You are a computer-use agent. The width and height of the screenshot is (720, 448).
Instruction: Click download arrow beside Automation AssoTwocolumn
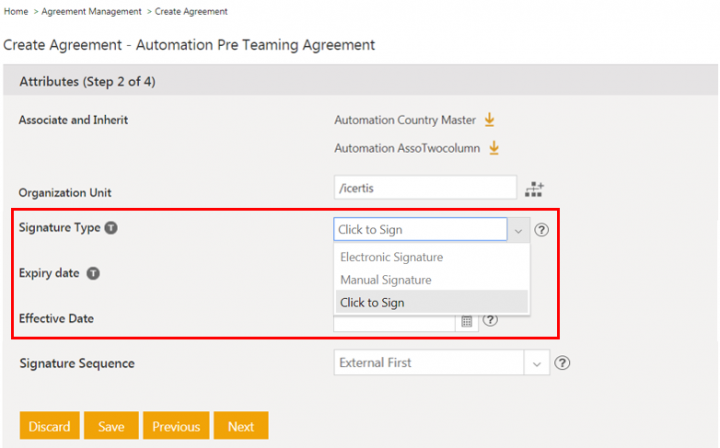pos(493,148)
